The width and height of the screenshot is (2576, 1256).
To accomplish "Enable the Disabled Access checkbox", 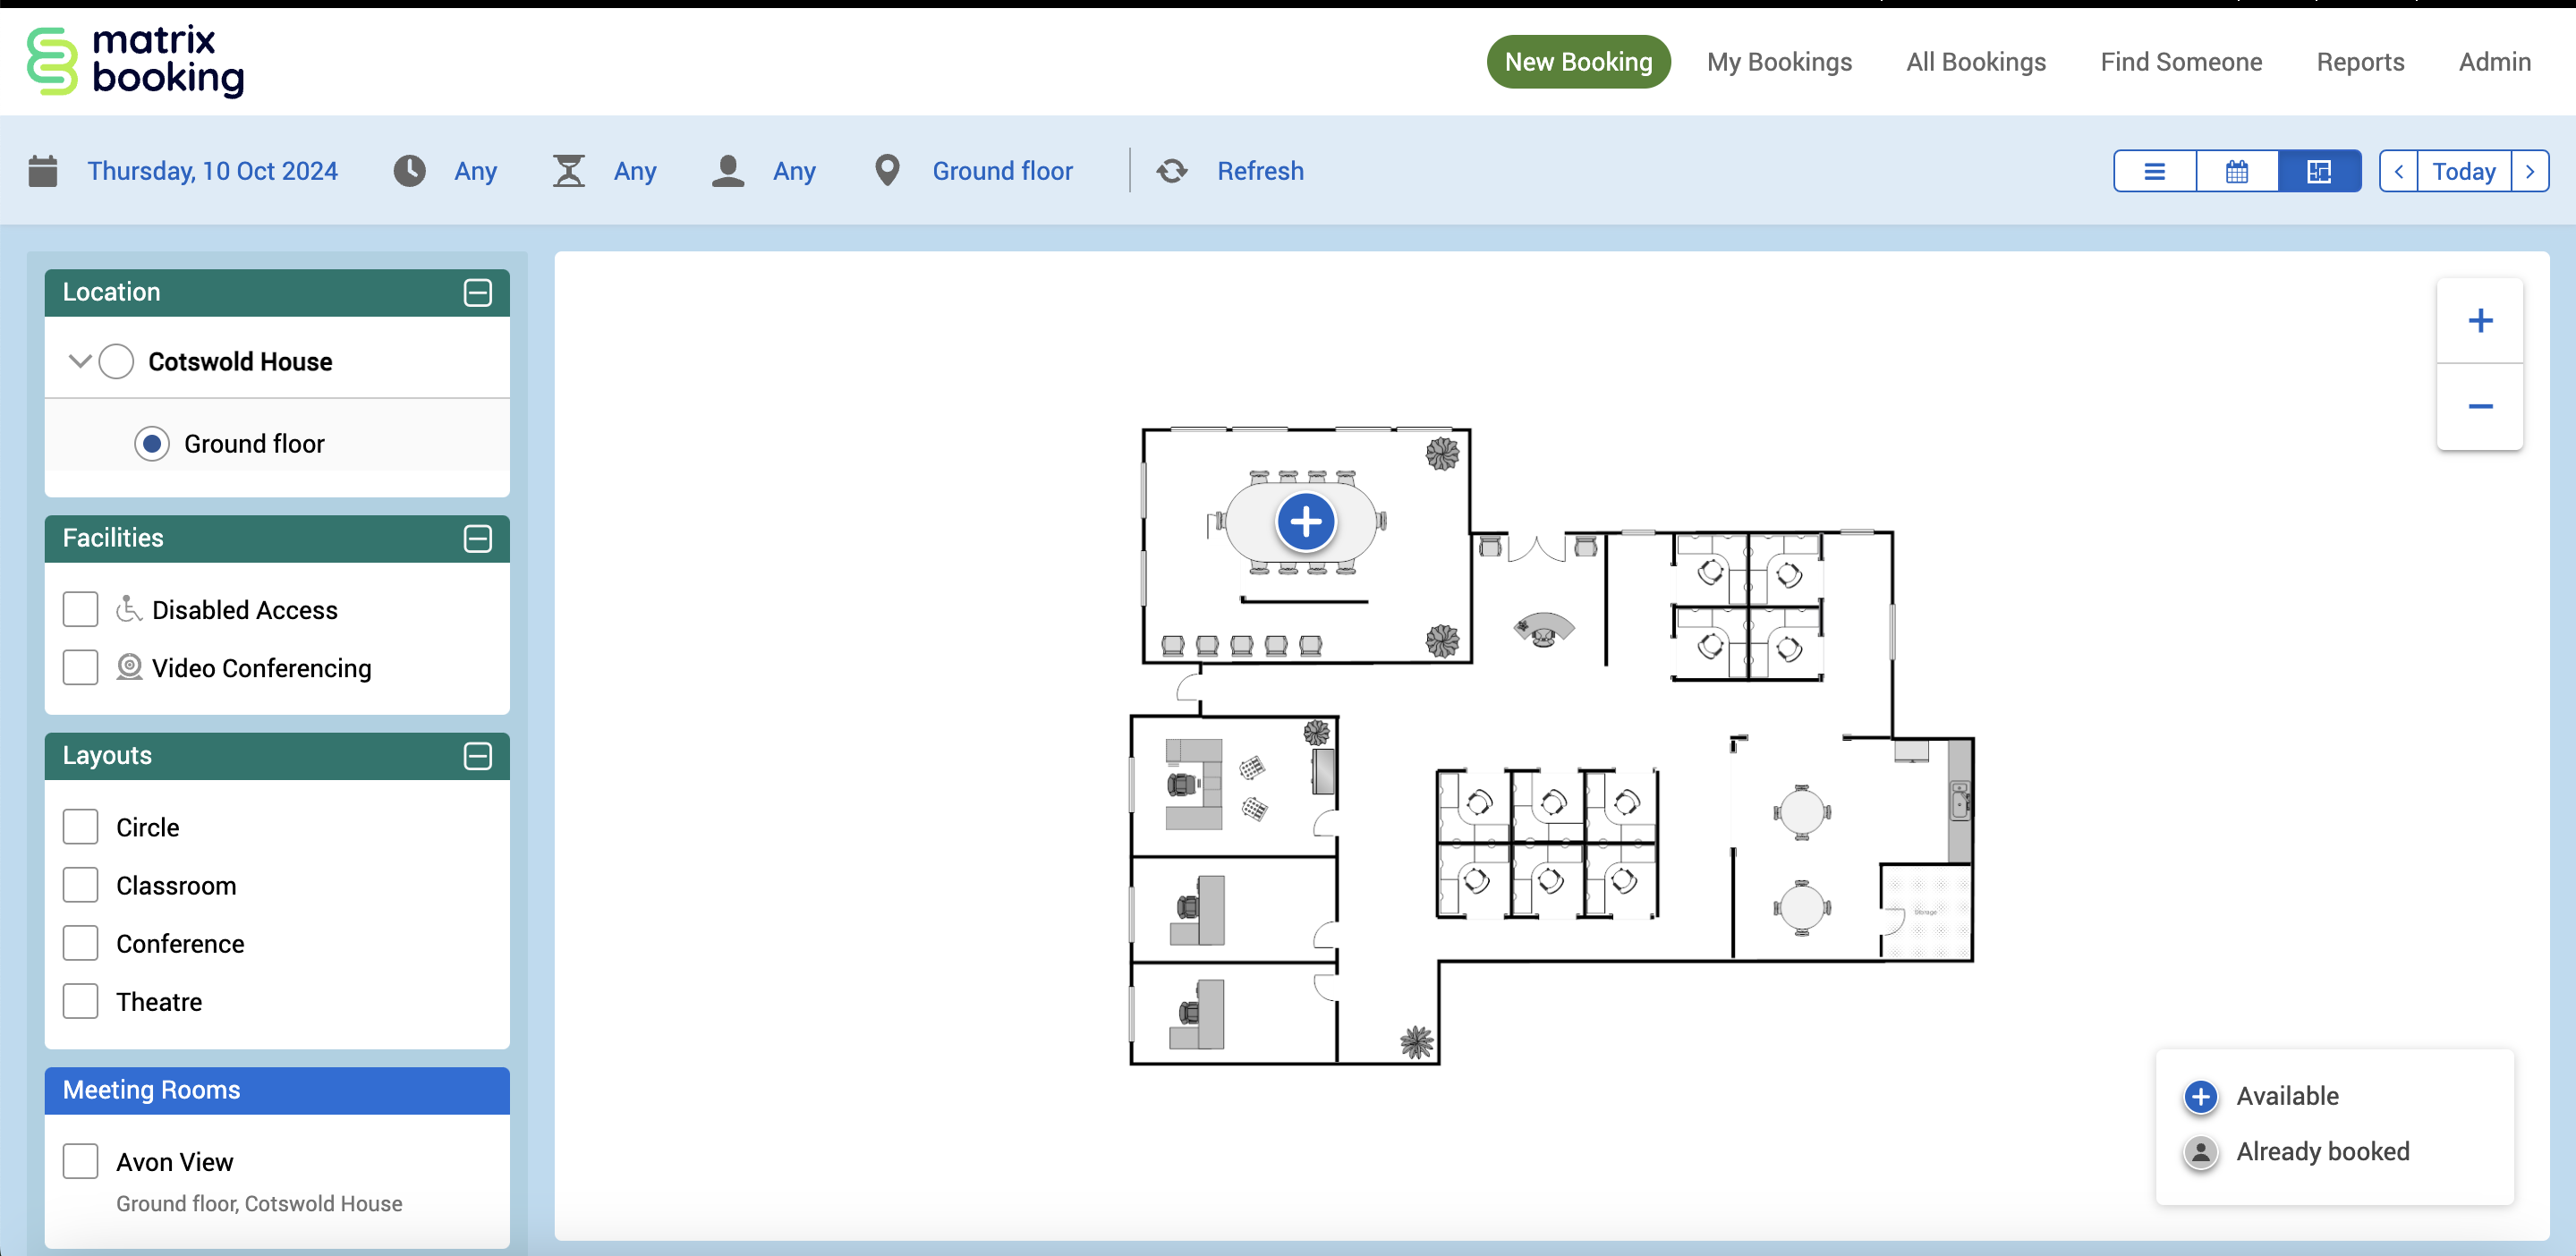I will (80, 609).
